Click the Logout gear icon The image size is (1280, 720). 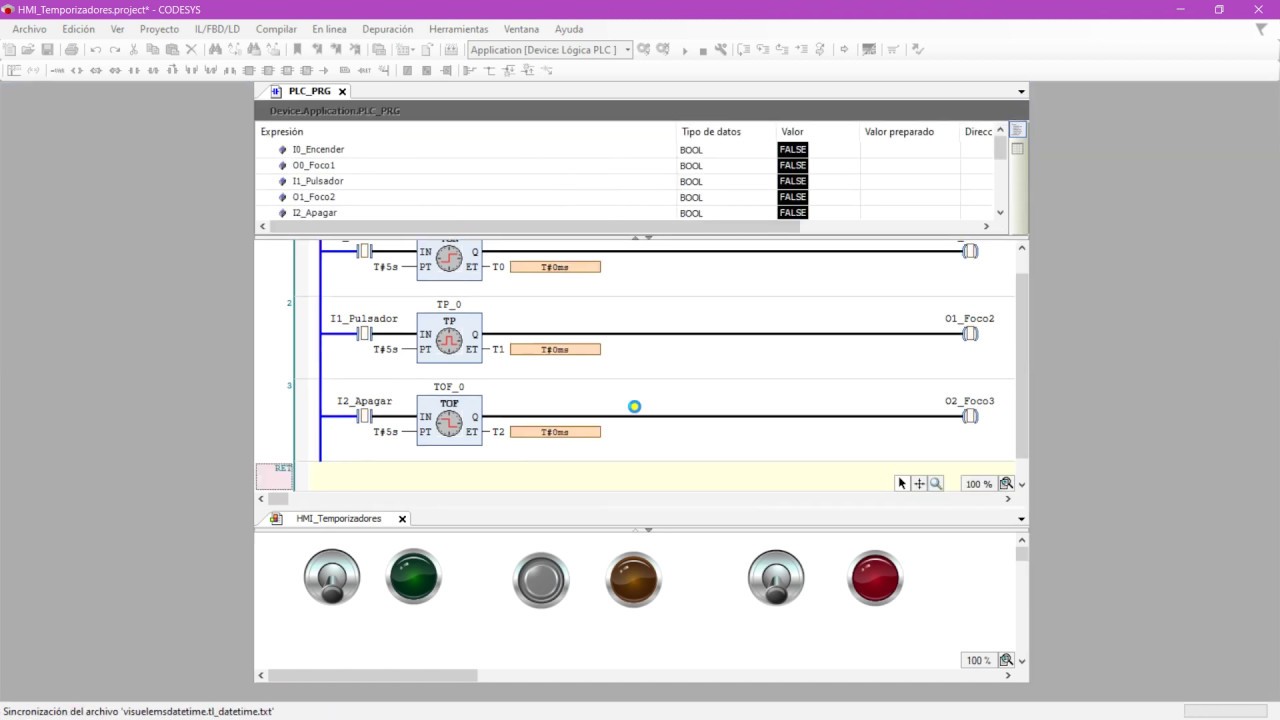point(663,49)
